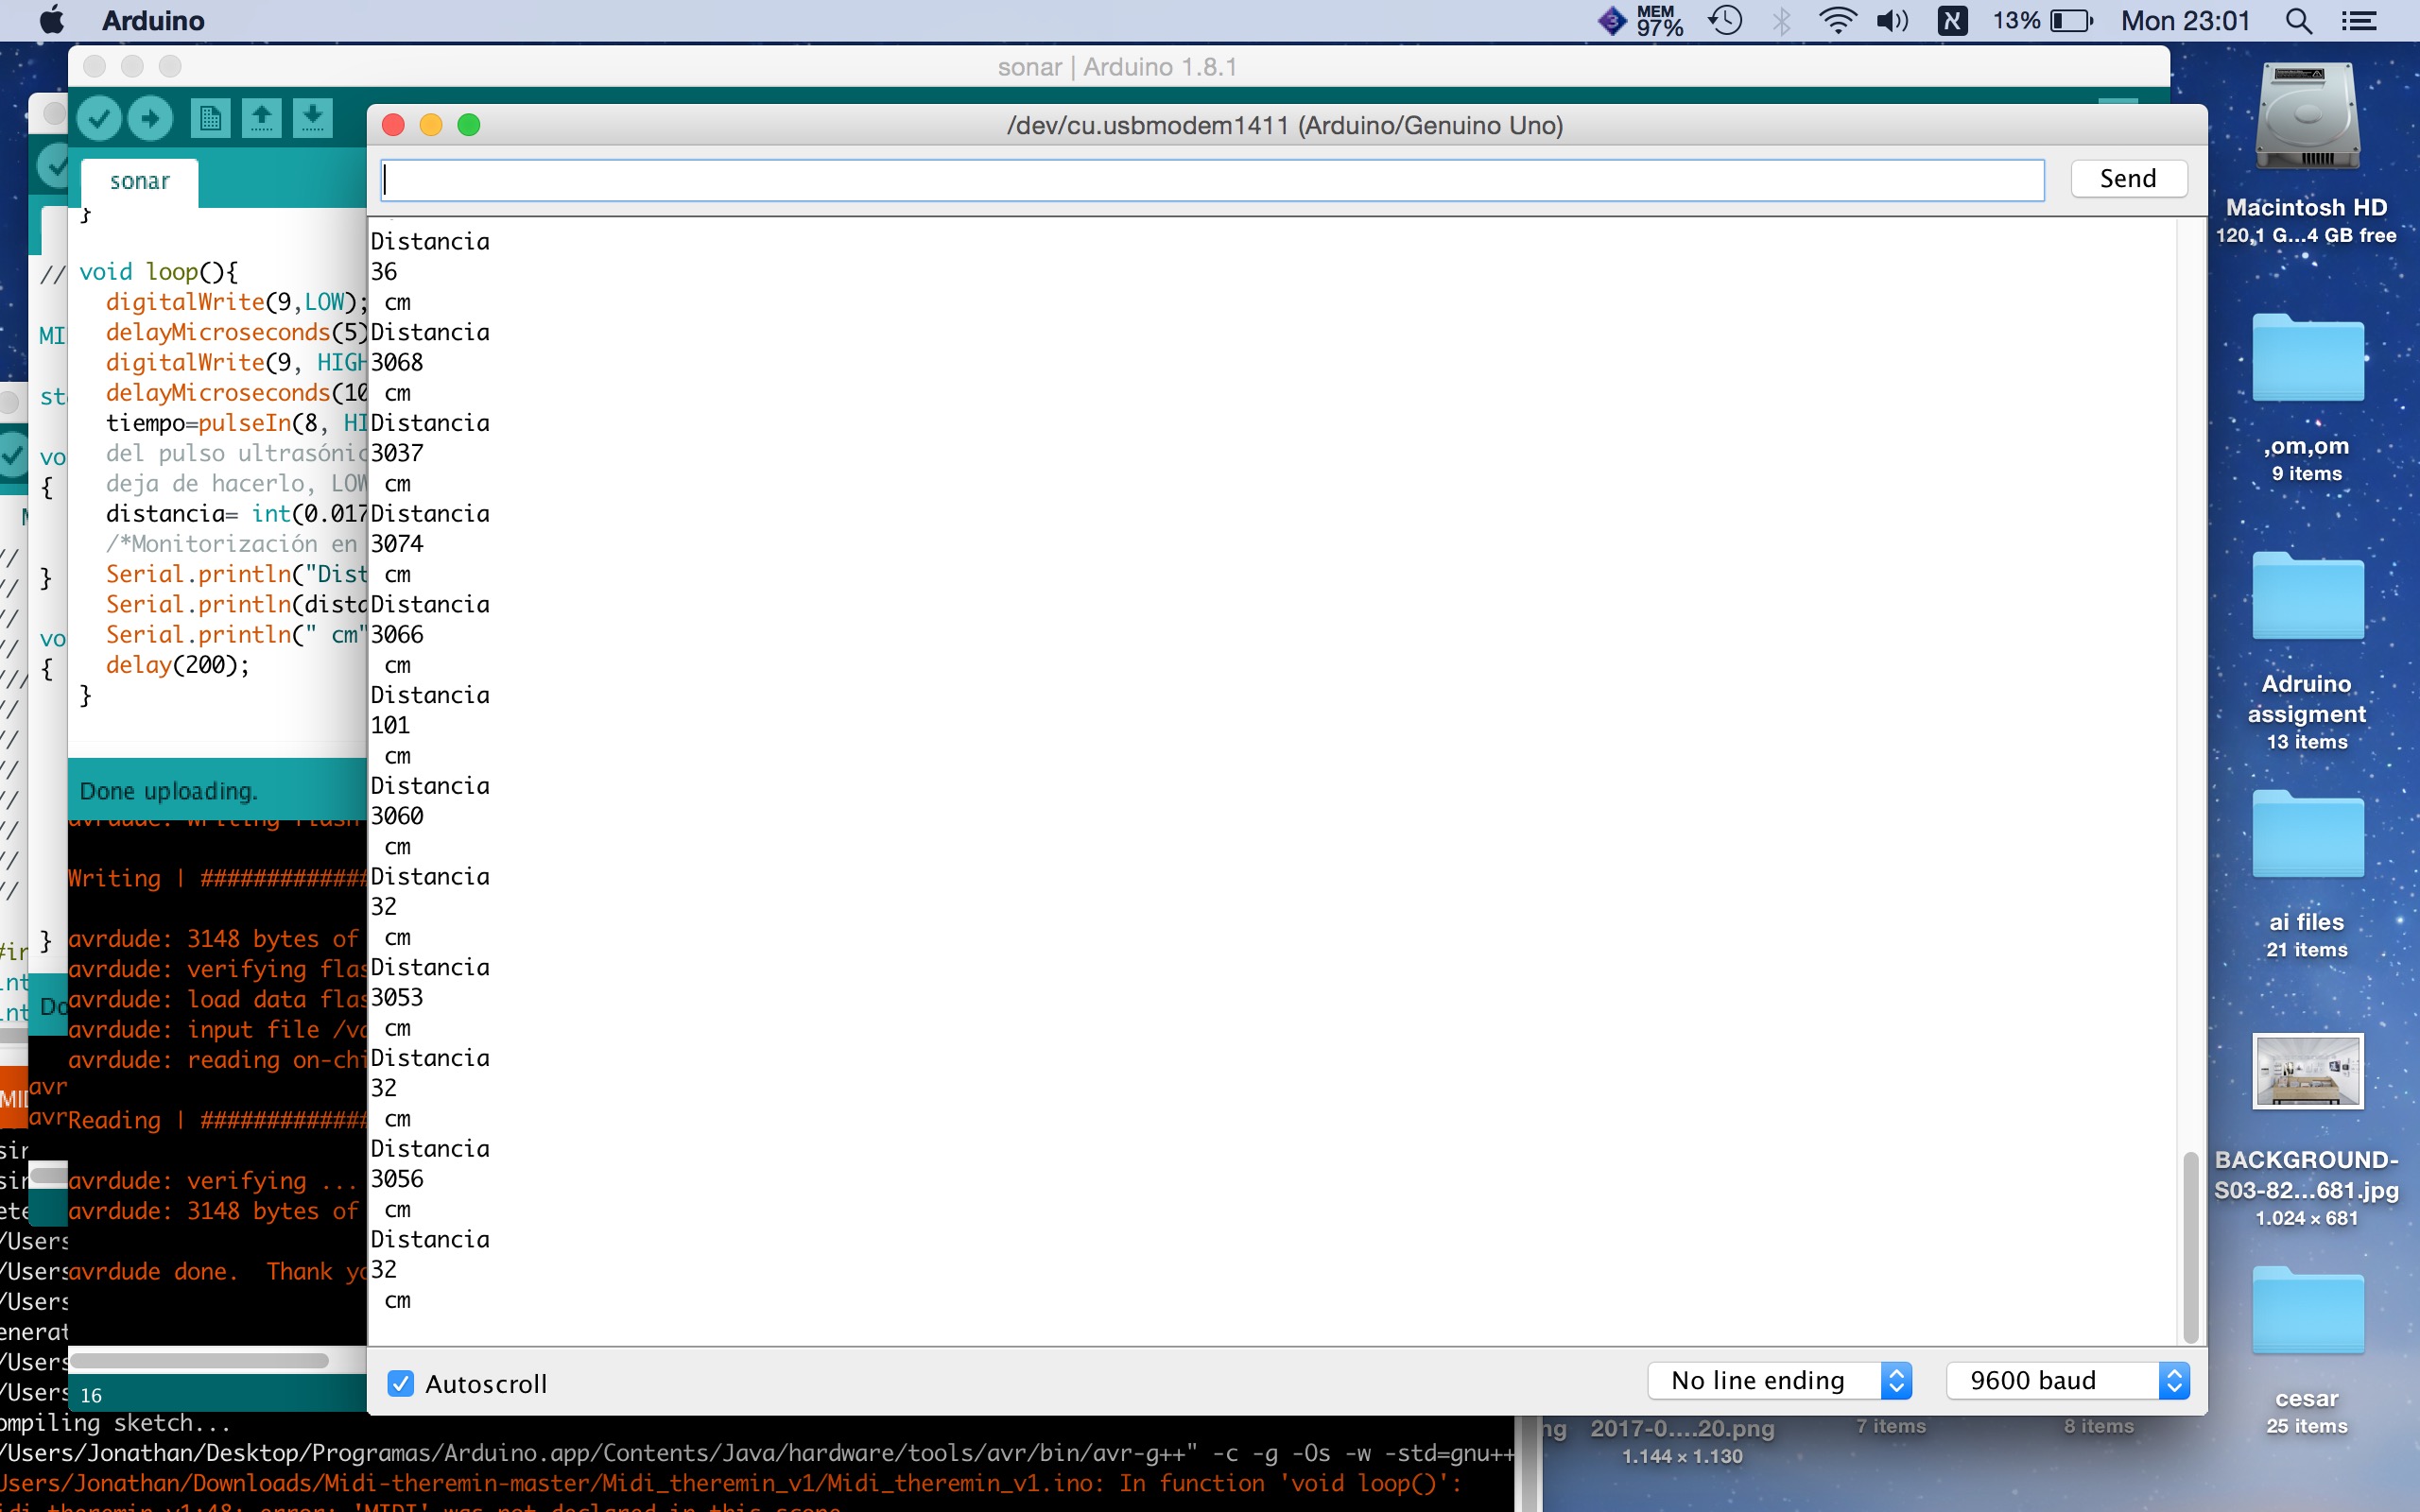Click the 101 distance reading in the serial output
The image size is (2420, 1512).
390,725
